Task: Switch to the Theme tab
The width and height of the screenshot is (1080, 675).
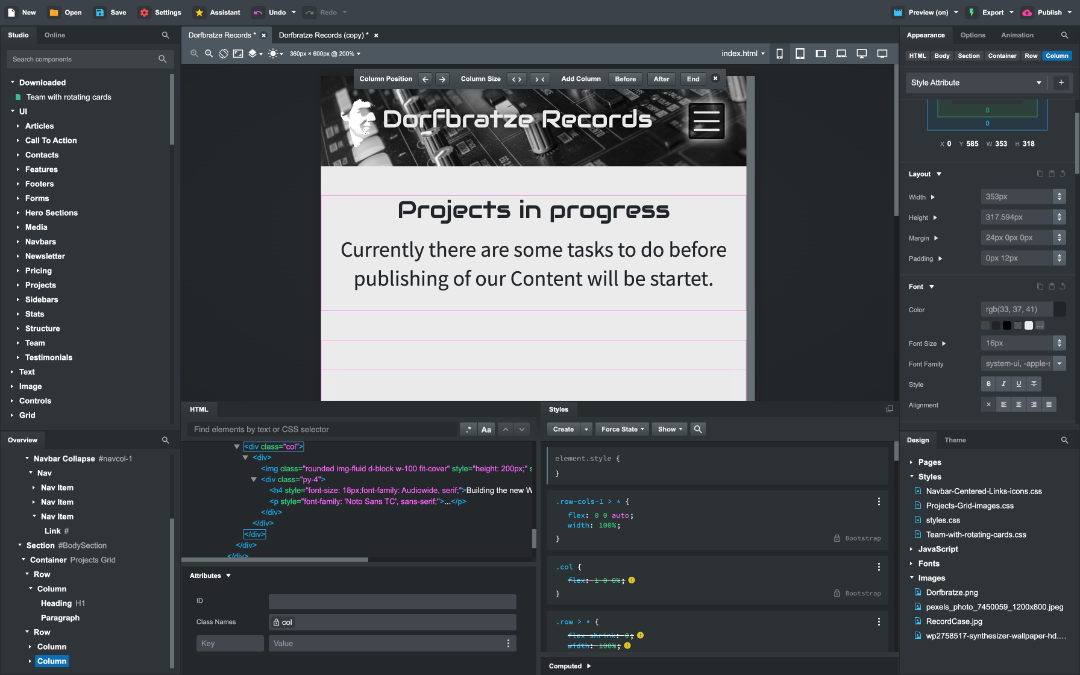Action: [955, 440]
